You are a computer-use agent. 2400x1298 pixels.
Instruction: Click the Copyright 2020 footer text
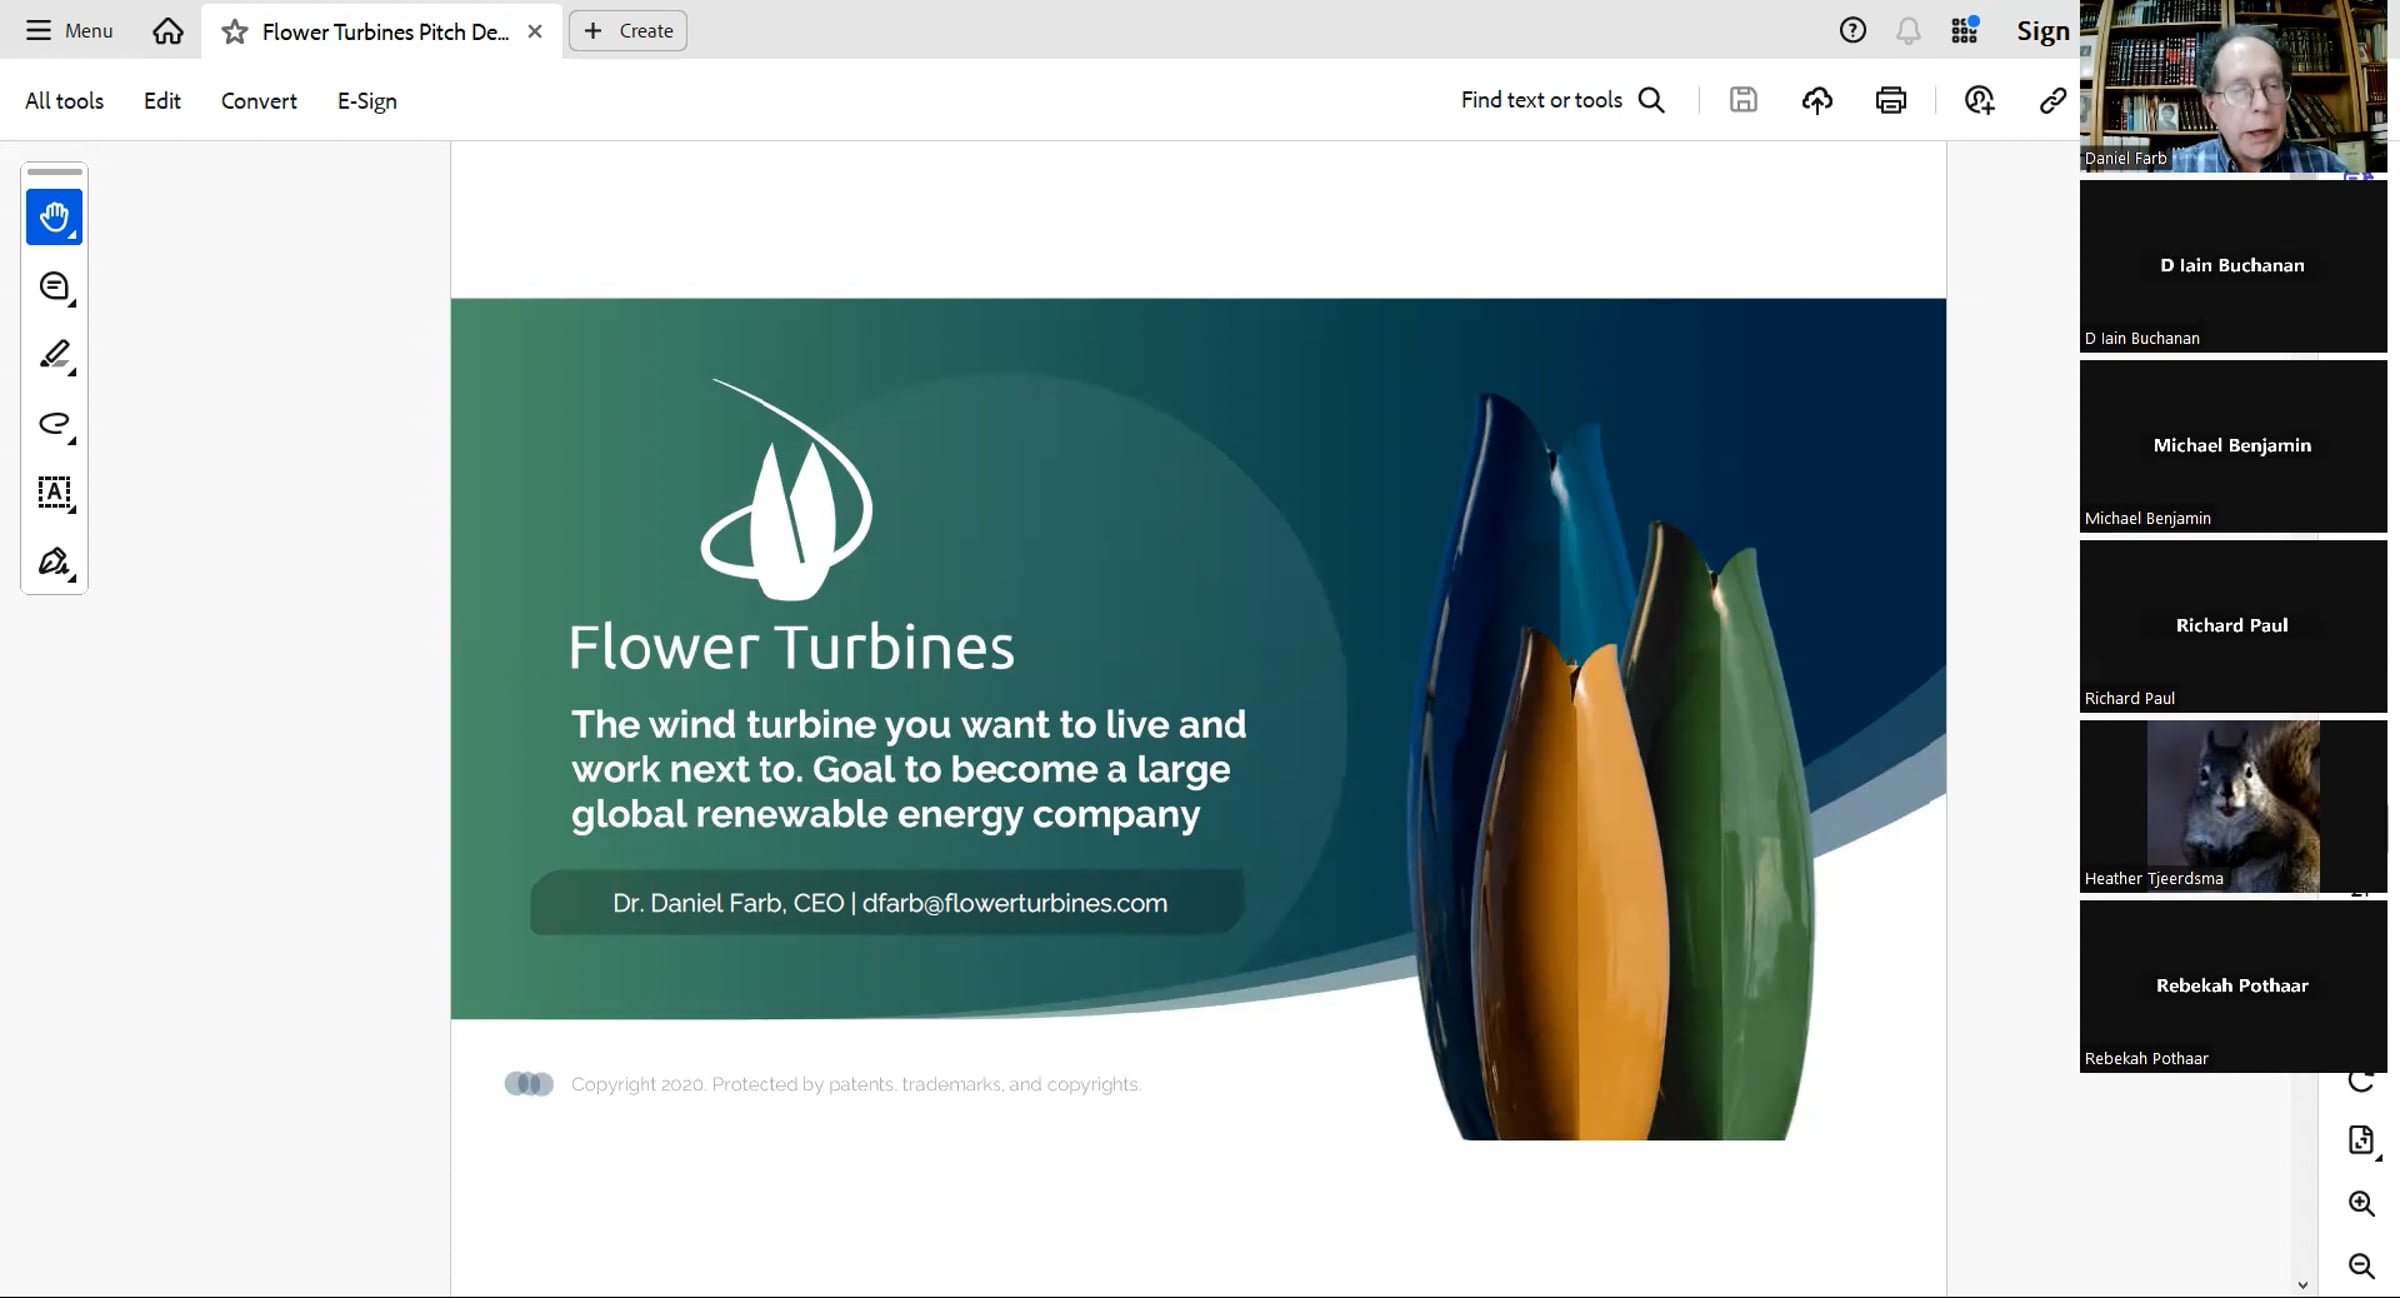(x=856, y=1084)
